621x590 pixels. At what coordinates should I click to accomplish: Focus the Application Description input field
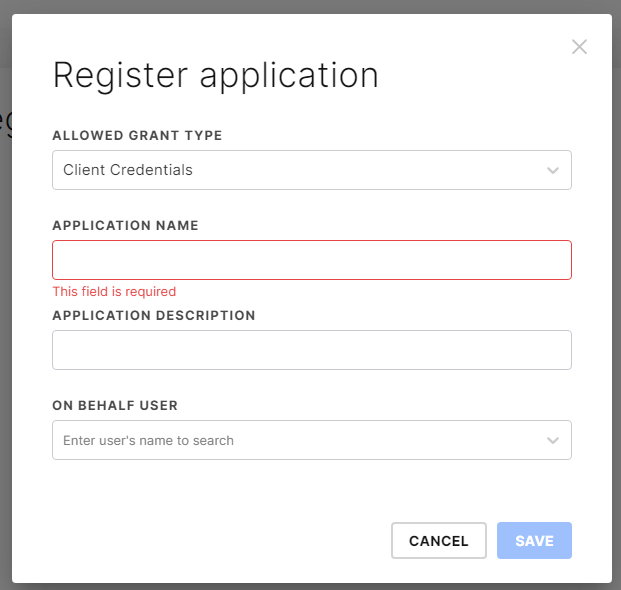click(x=311, y=350)
